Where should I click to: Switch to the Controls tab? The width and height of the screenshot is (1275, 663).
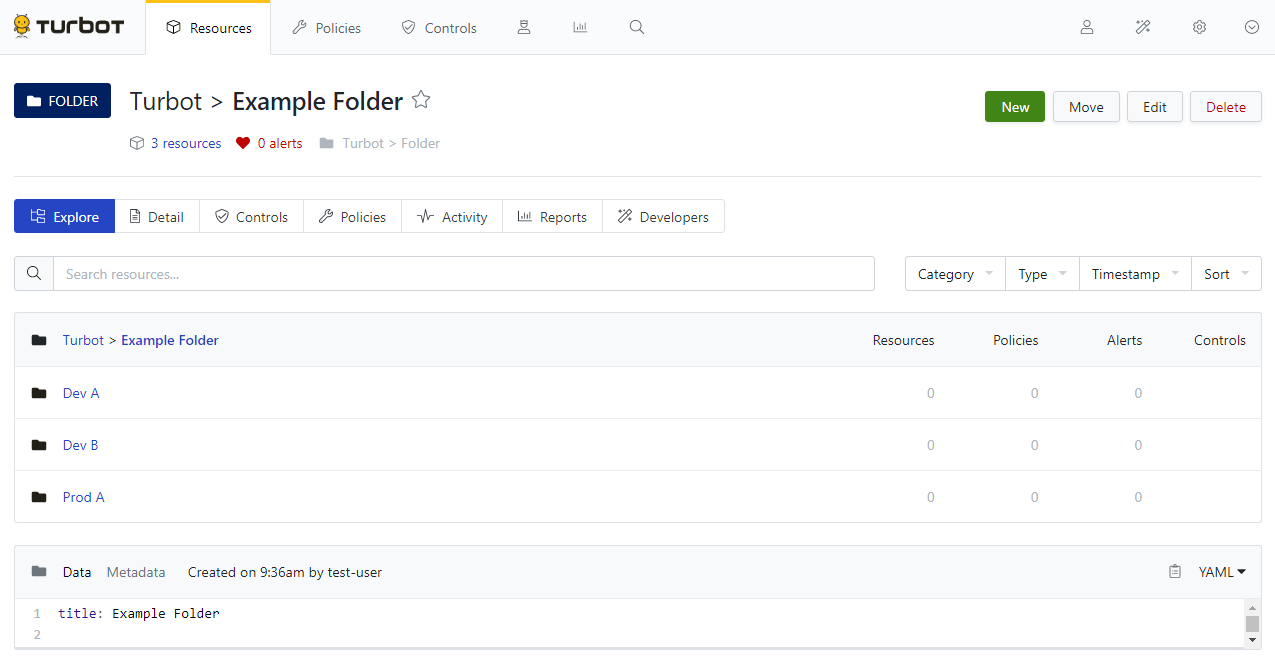click(x=251, y=217)
